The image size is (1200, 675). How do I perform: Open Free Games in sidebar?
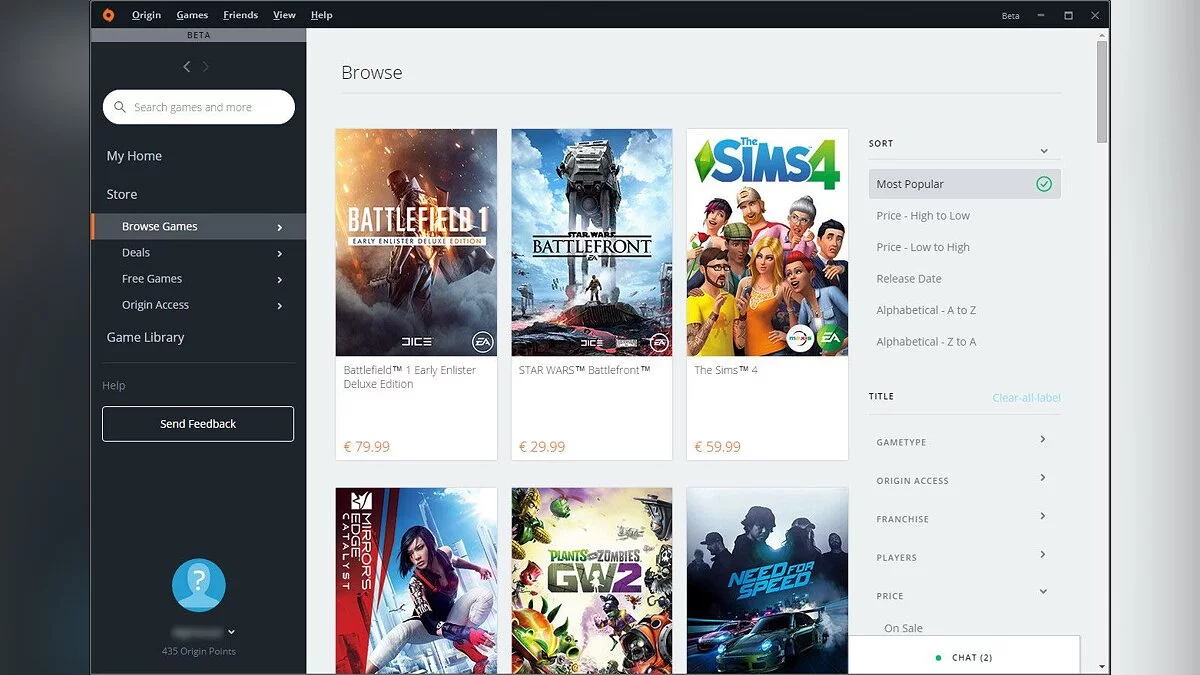click(152, 279)
